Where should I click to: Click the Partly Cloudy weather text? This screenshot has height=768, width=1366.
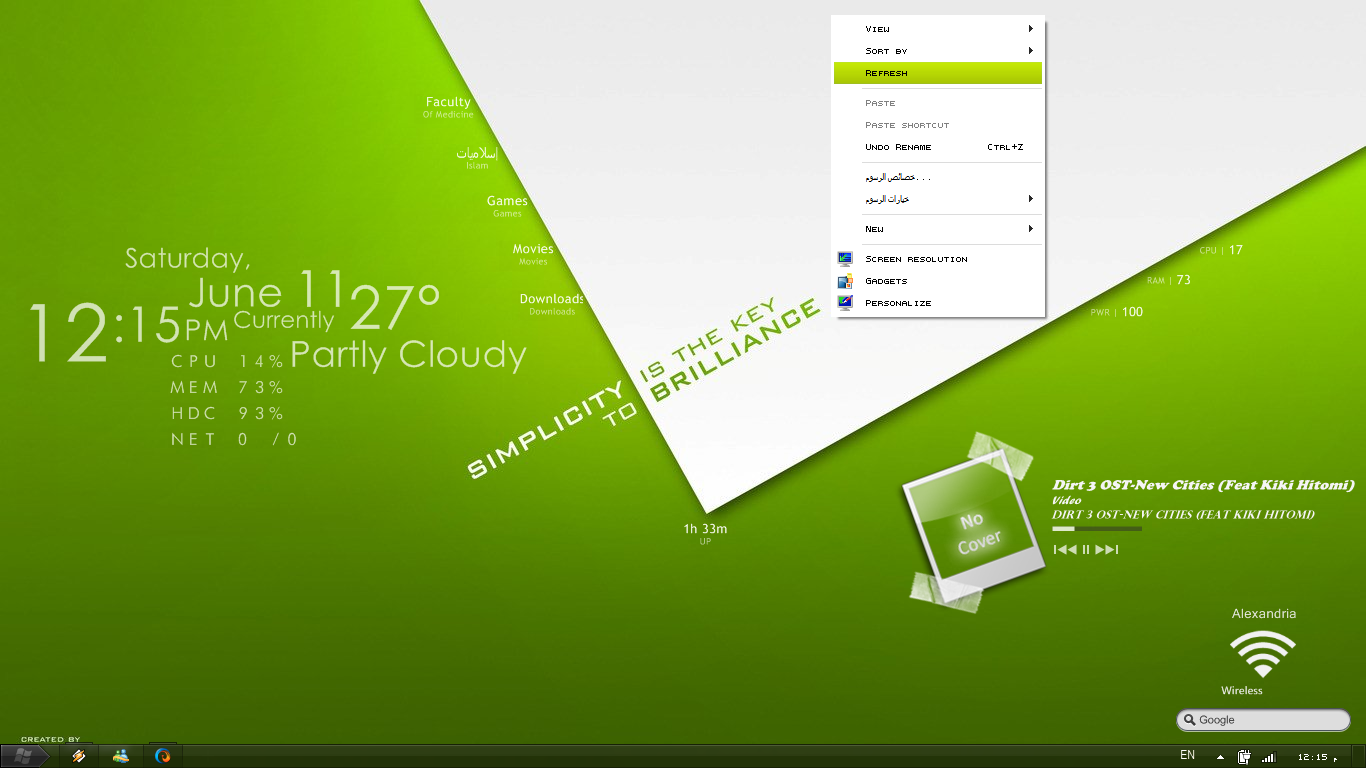point(408,356)
